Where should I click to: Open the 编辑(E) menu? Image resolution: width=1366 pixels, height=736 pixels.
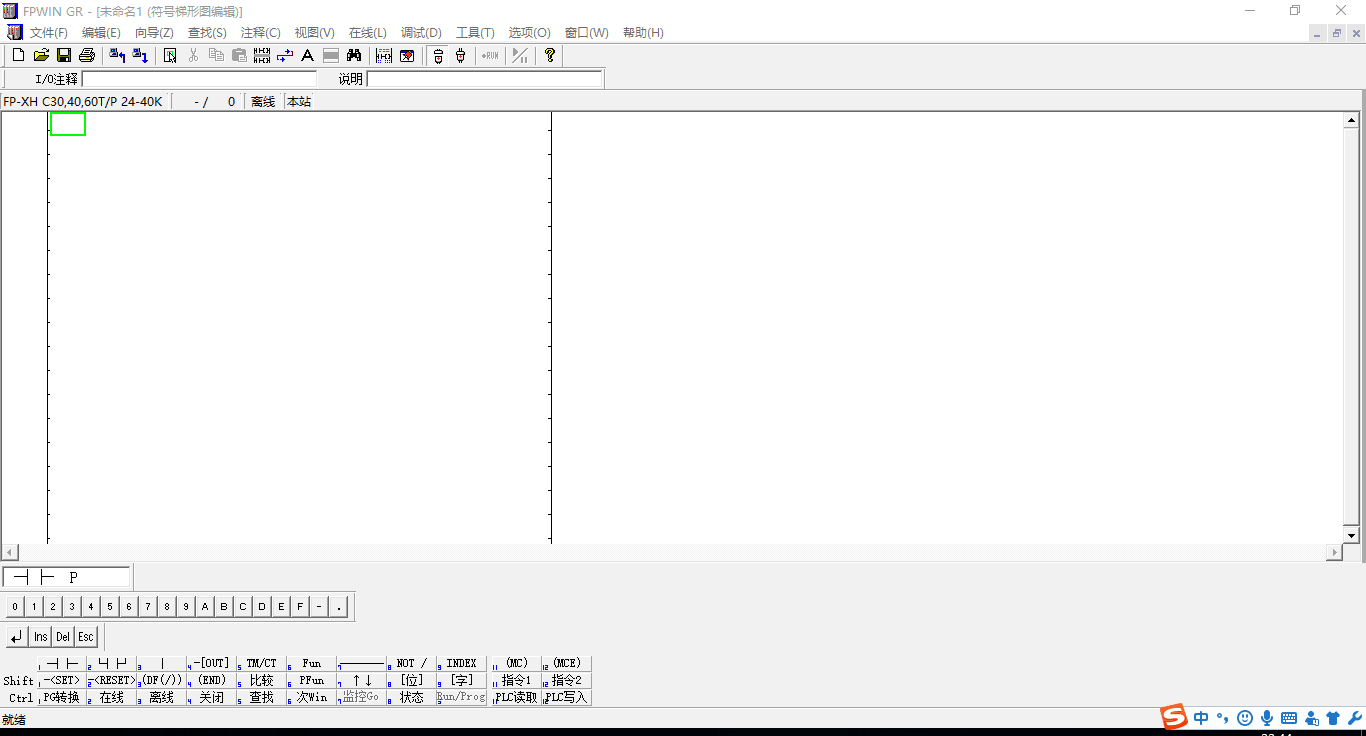101,33
